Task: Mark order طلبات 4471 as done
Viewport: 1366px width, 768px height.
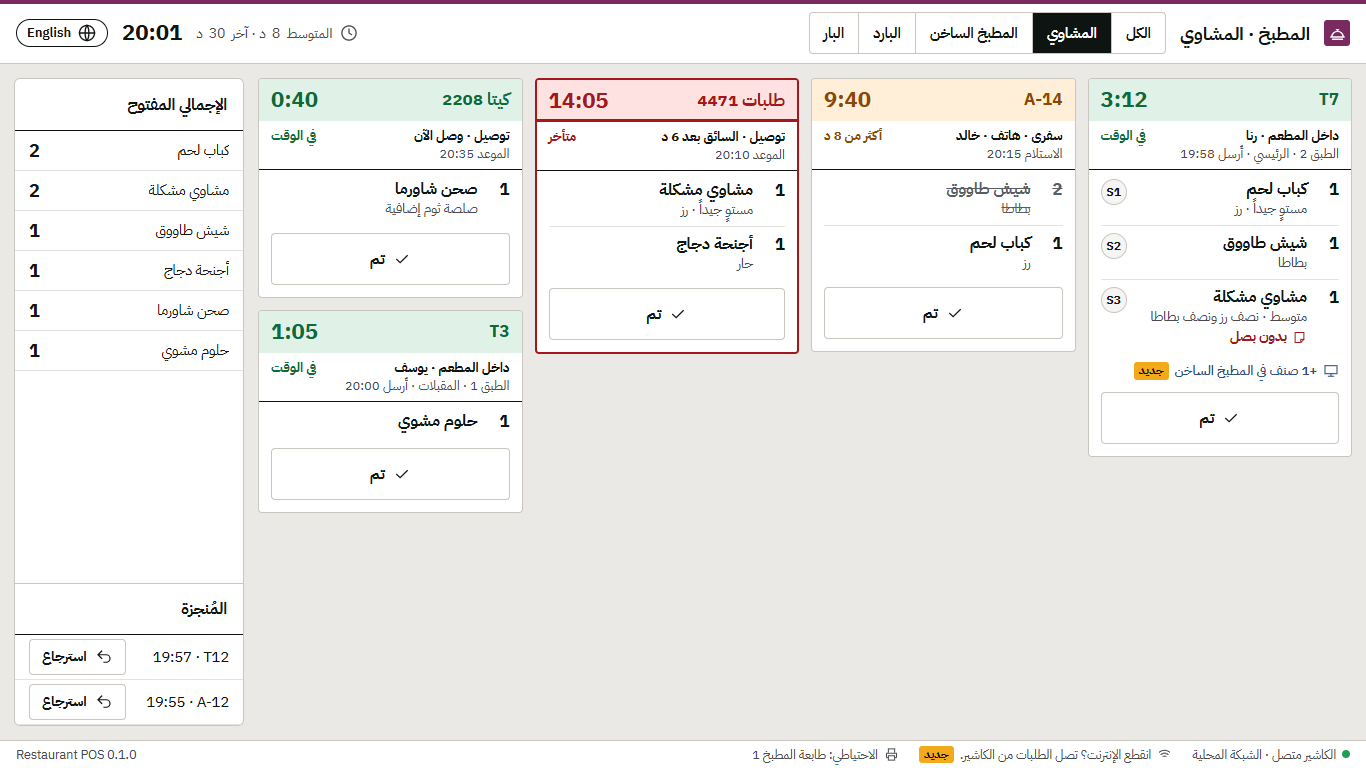Action: (667, 314)
